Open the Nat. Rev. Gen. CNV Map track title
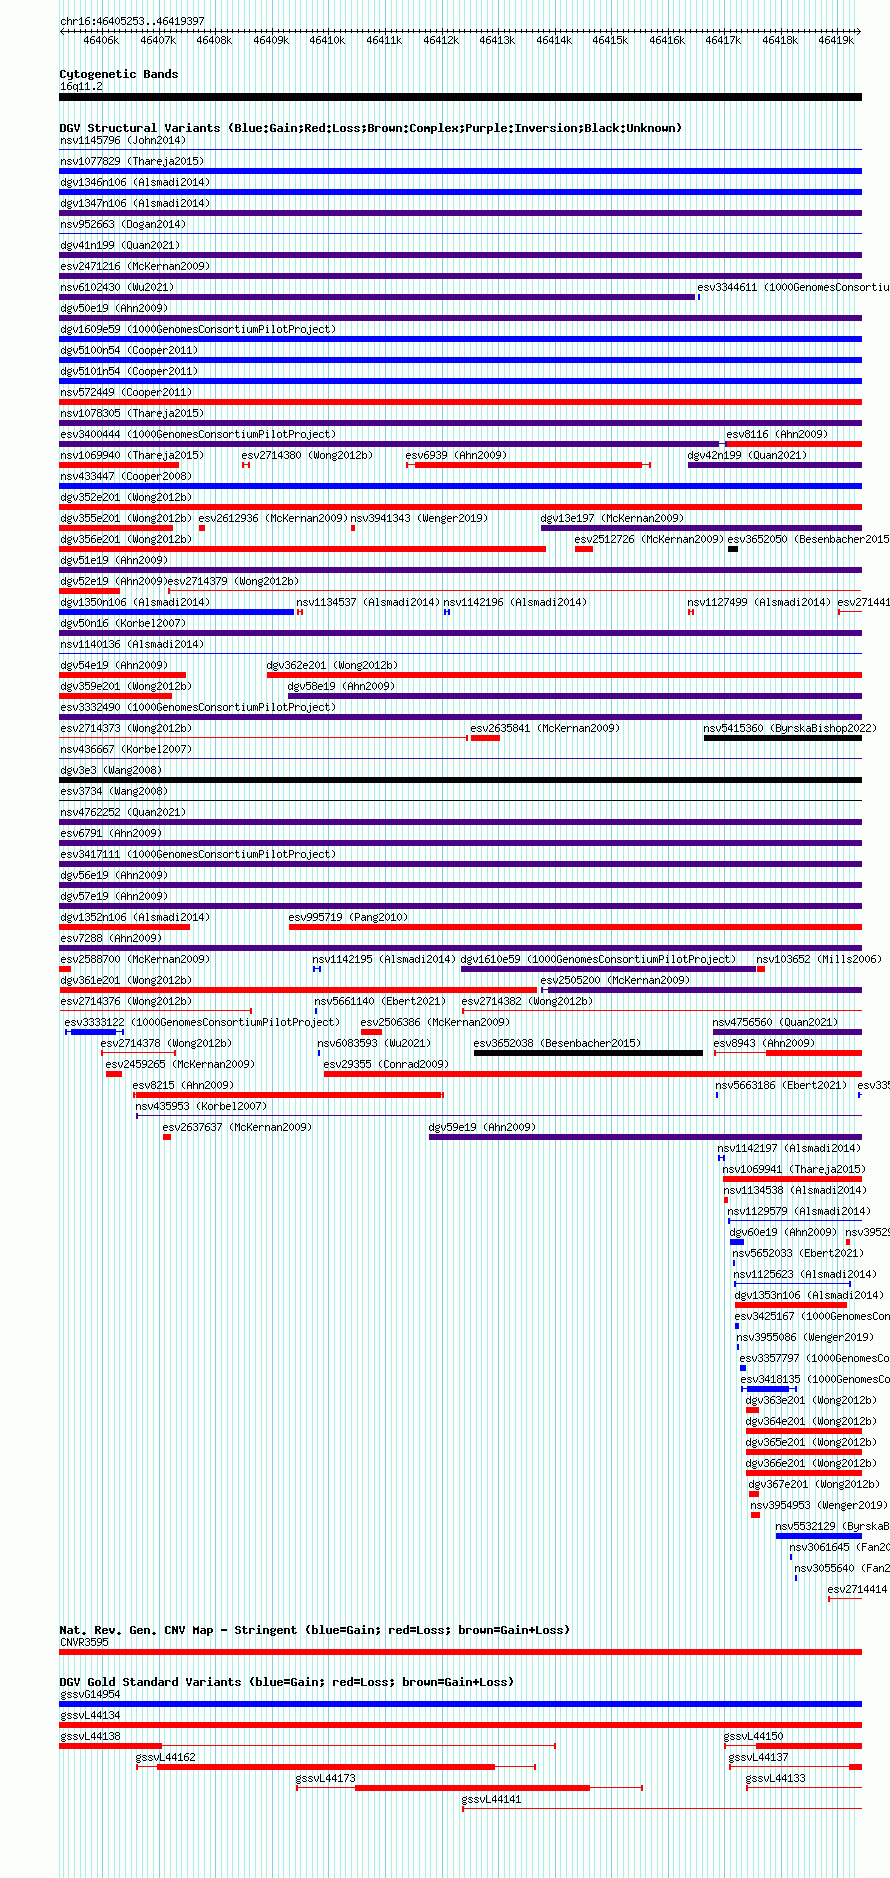Image resolution: width=890 pixels, height=1878 pixels. [314, 1630]
